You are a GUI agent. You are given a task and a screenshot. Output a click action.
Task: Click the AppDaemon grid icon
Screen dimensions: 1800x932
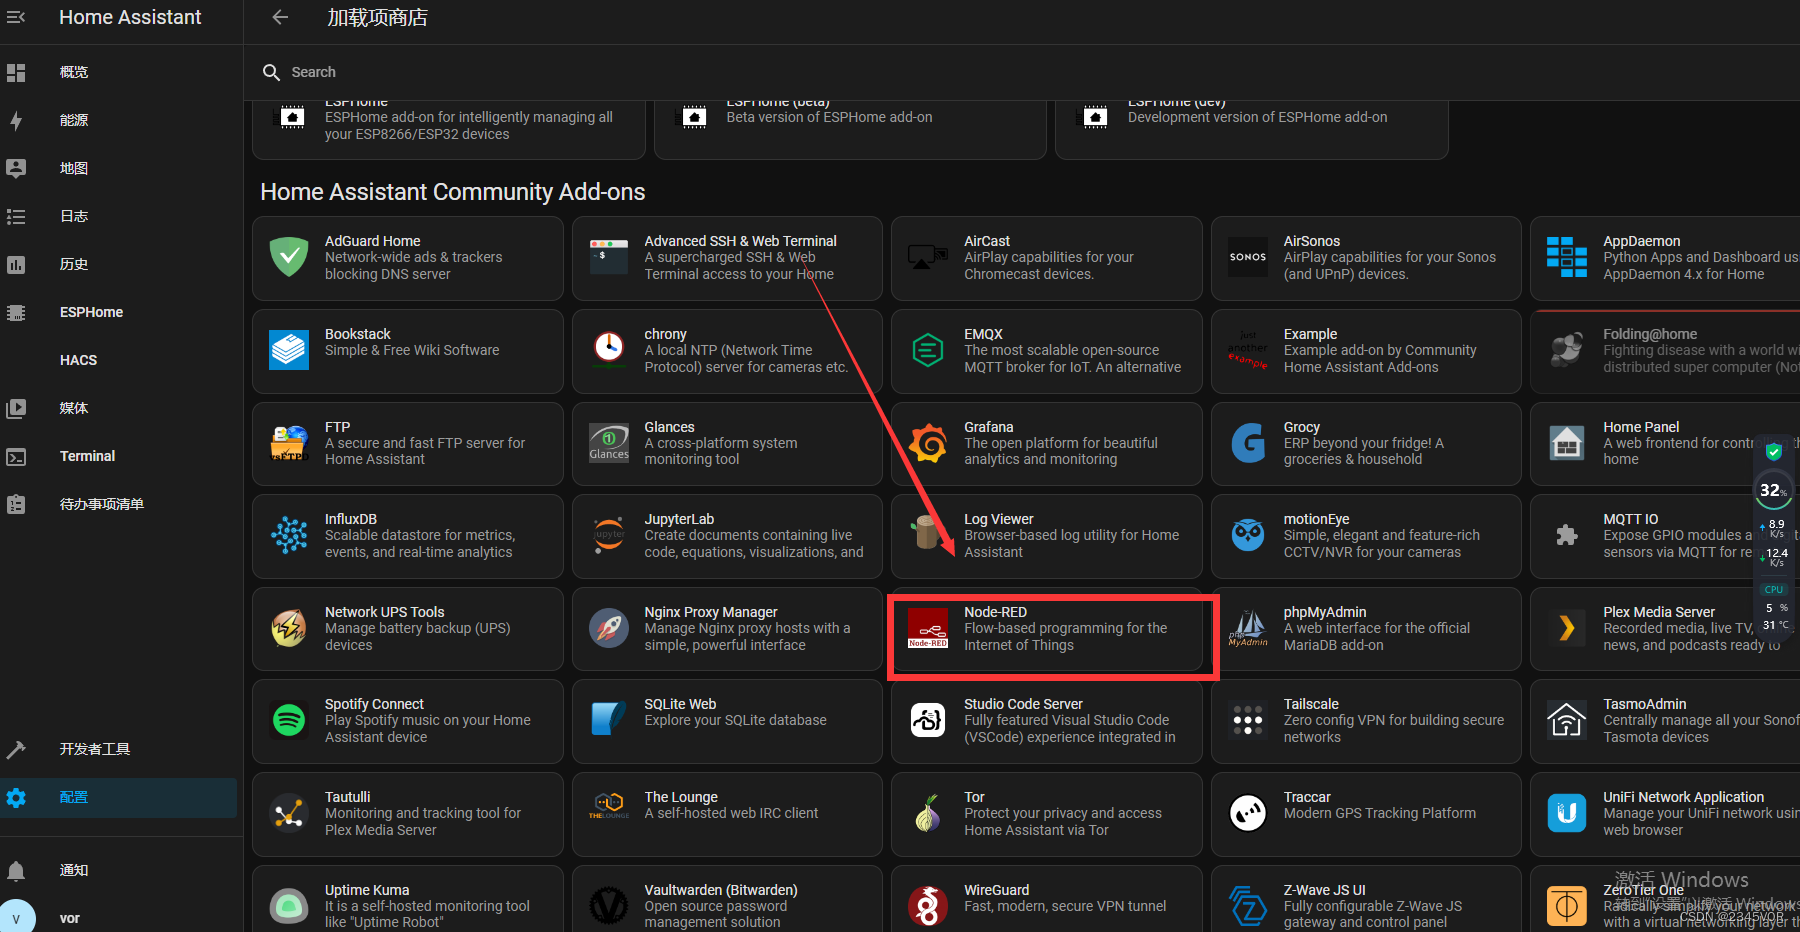(x=1567, y=257)
